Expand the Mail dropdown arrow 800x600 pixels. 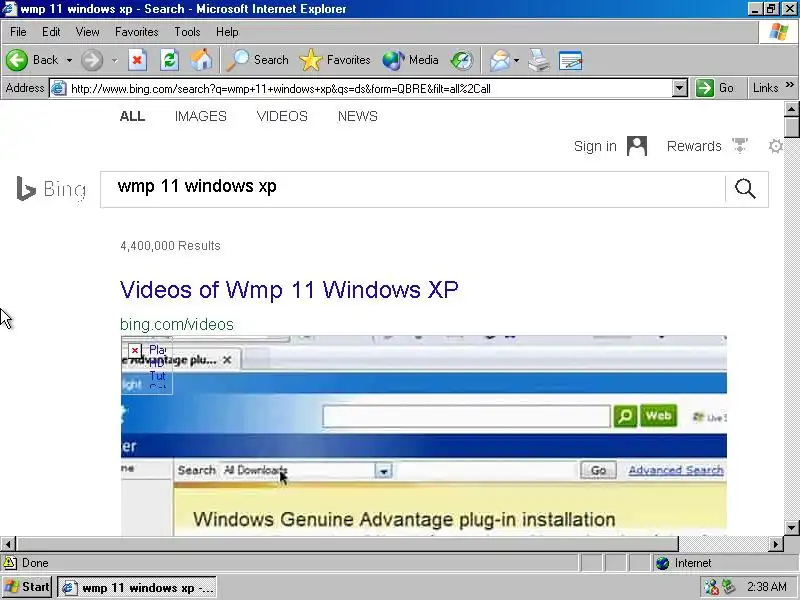(517, 60)
